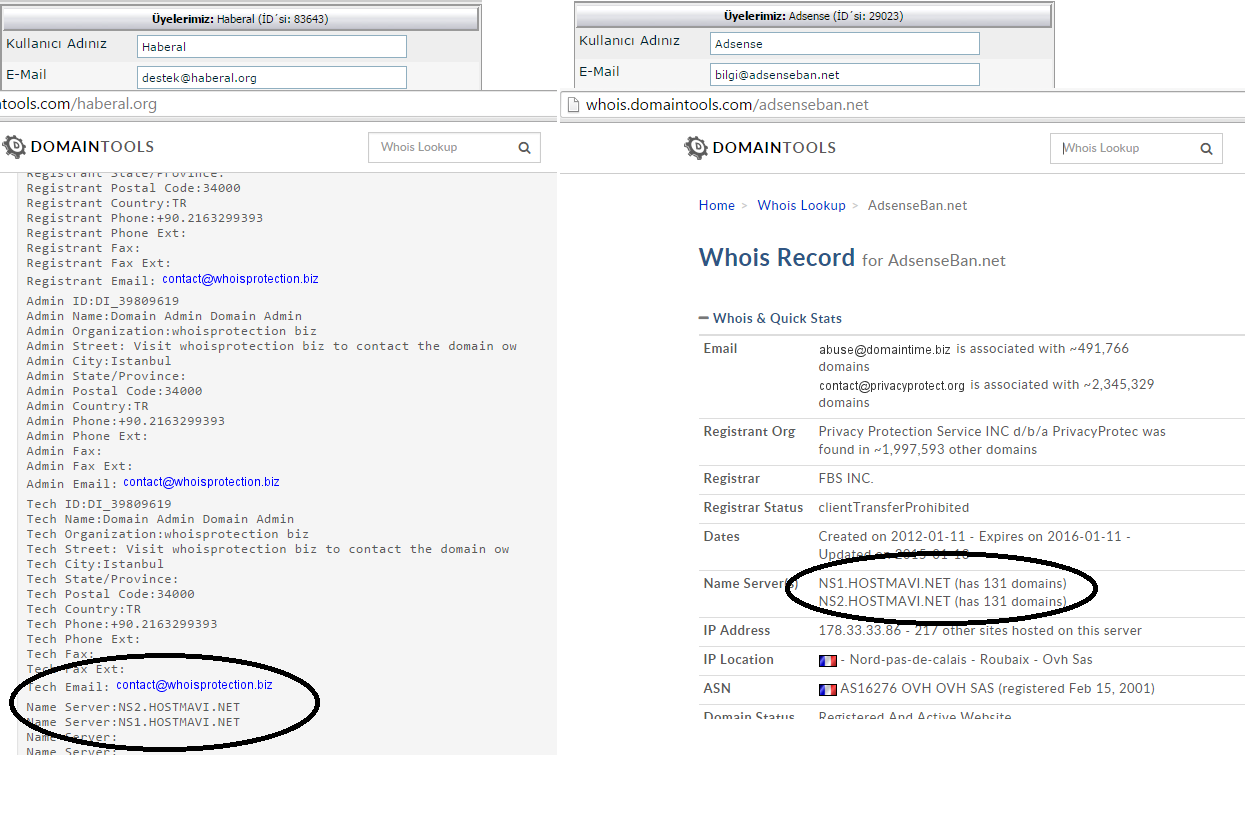The width and height of the screenshot is (1252, 830).
Task: Open the Whois Lookup breadcrumb link
Action: [801, 205]
